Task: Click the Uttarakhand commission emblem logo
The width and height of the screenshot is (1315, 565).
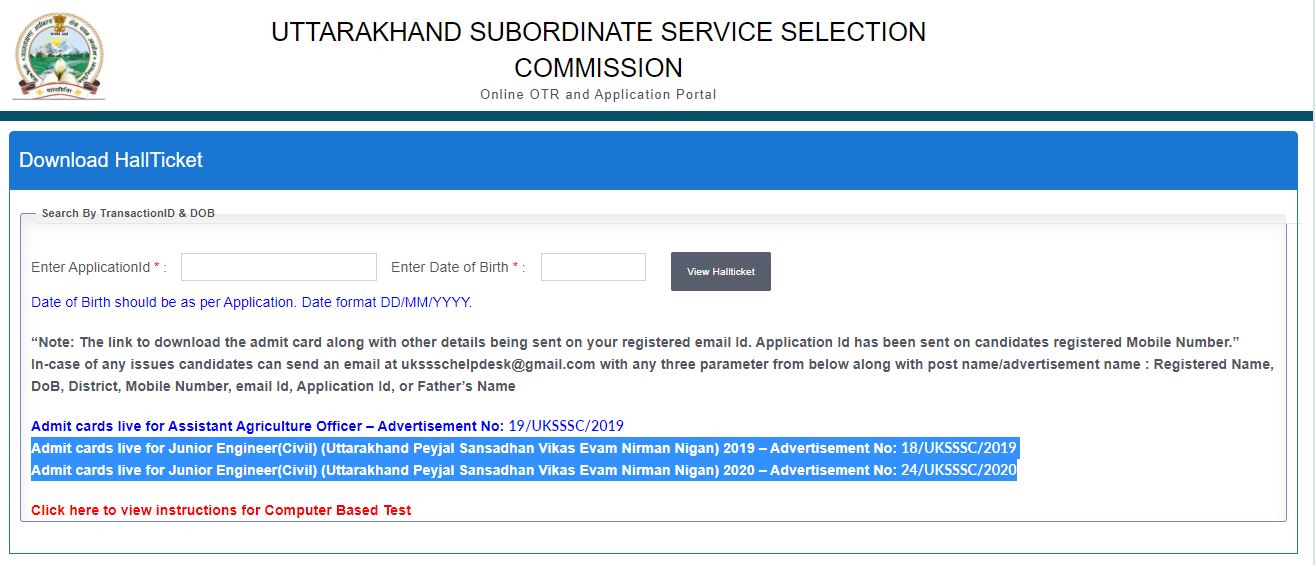Action: click(x=59, y=56)
